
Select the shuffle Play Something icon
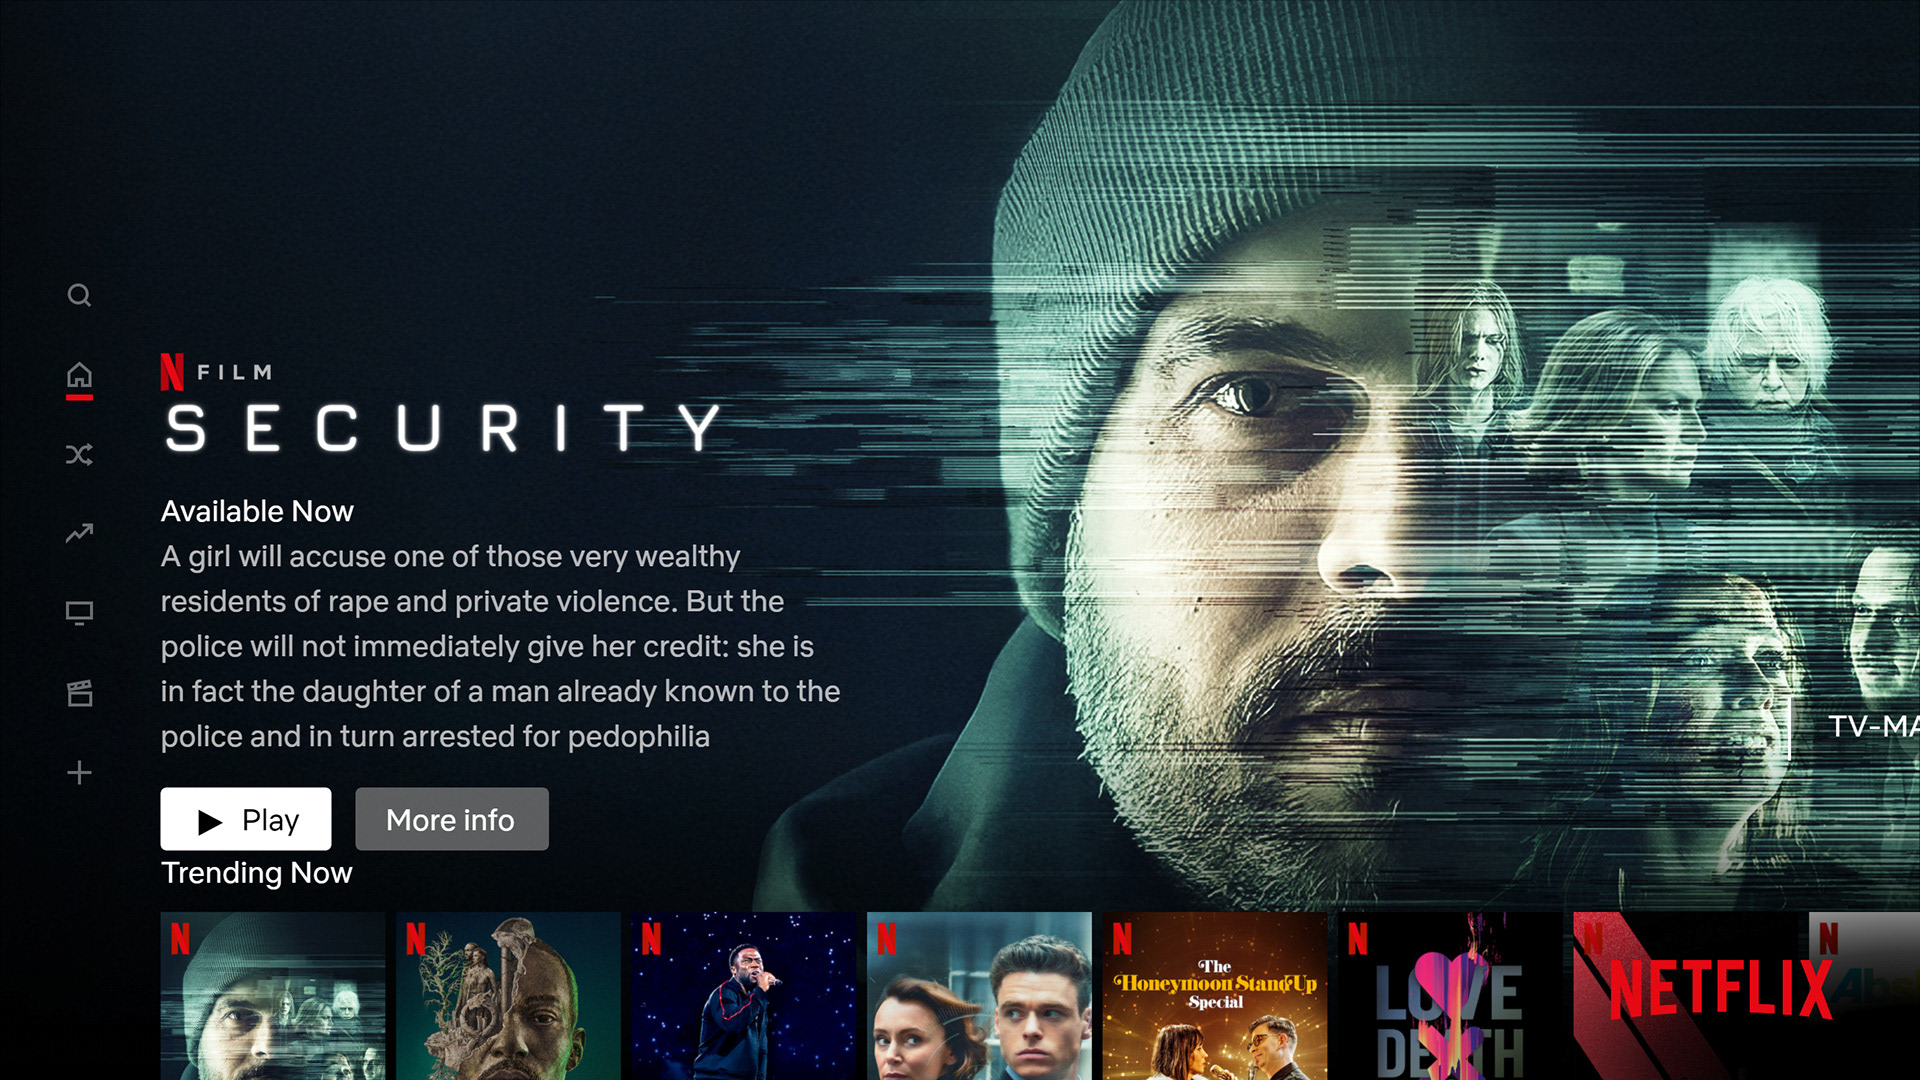[x=79, y=454]
